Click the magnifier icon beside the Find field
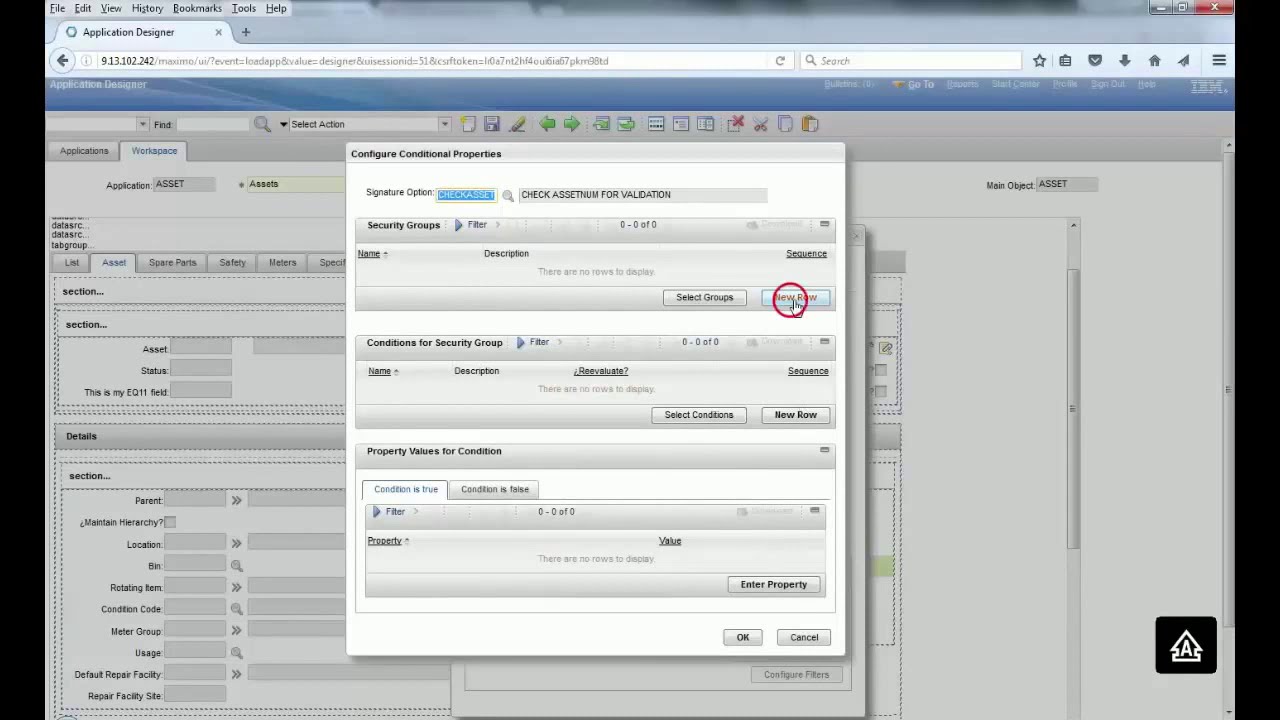Viewport: 1280px width, 720px height. pyautogui.click(x=262, y=124)
